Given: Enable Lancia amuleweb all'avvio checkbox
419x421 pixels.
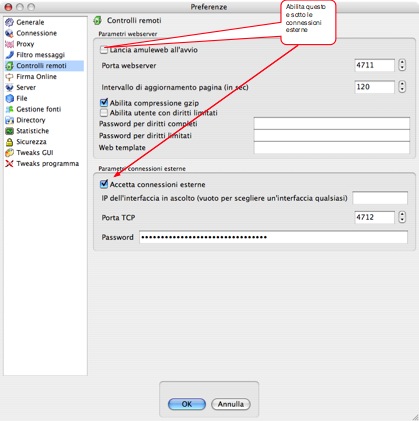Looking at the screenshot, I should click(x=104, y=50).
